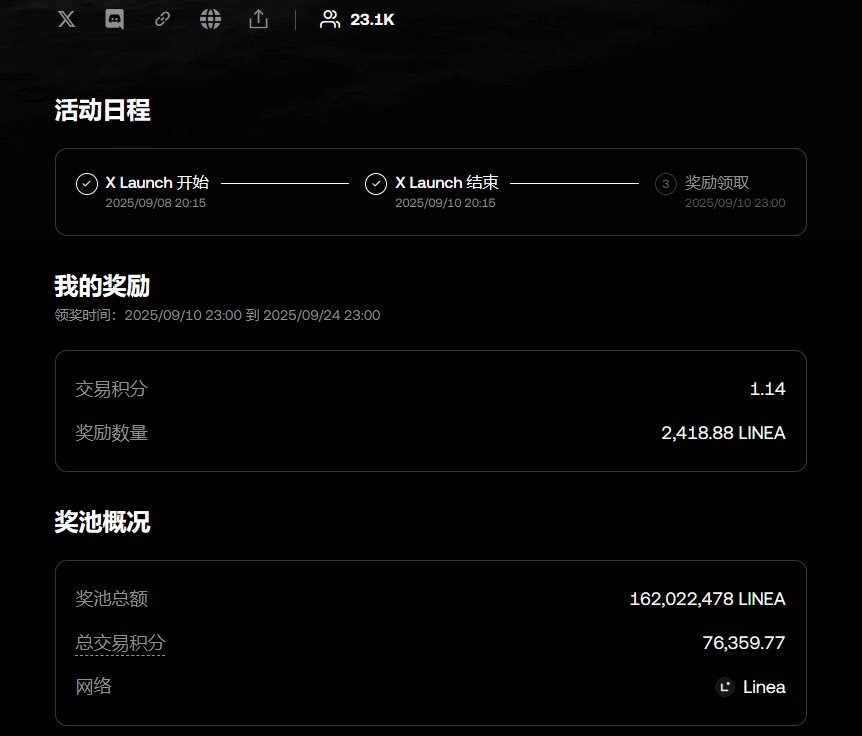Click the 交易积分 label
Image resolution: width=862 pixels, height=736 pixels.
click(x=112, y=389)
